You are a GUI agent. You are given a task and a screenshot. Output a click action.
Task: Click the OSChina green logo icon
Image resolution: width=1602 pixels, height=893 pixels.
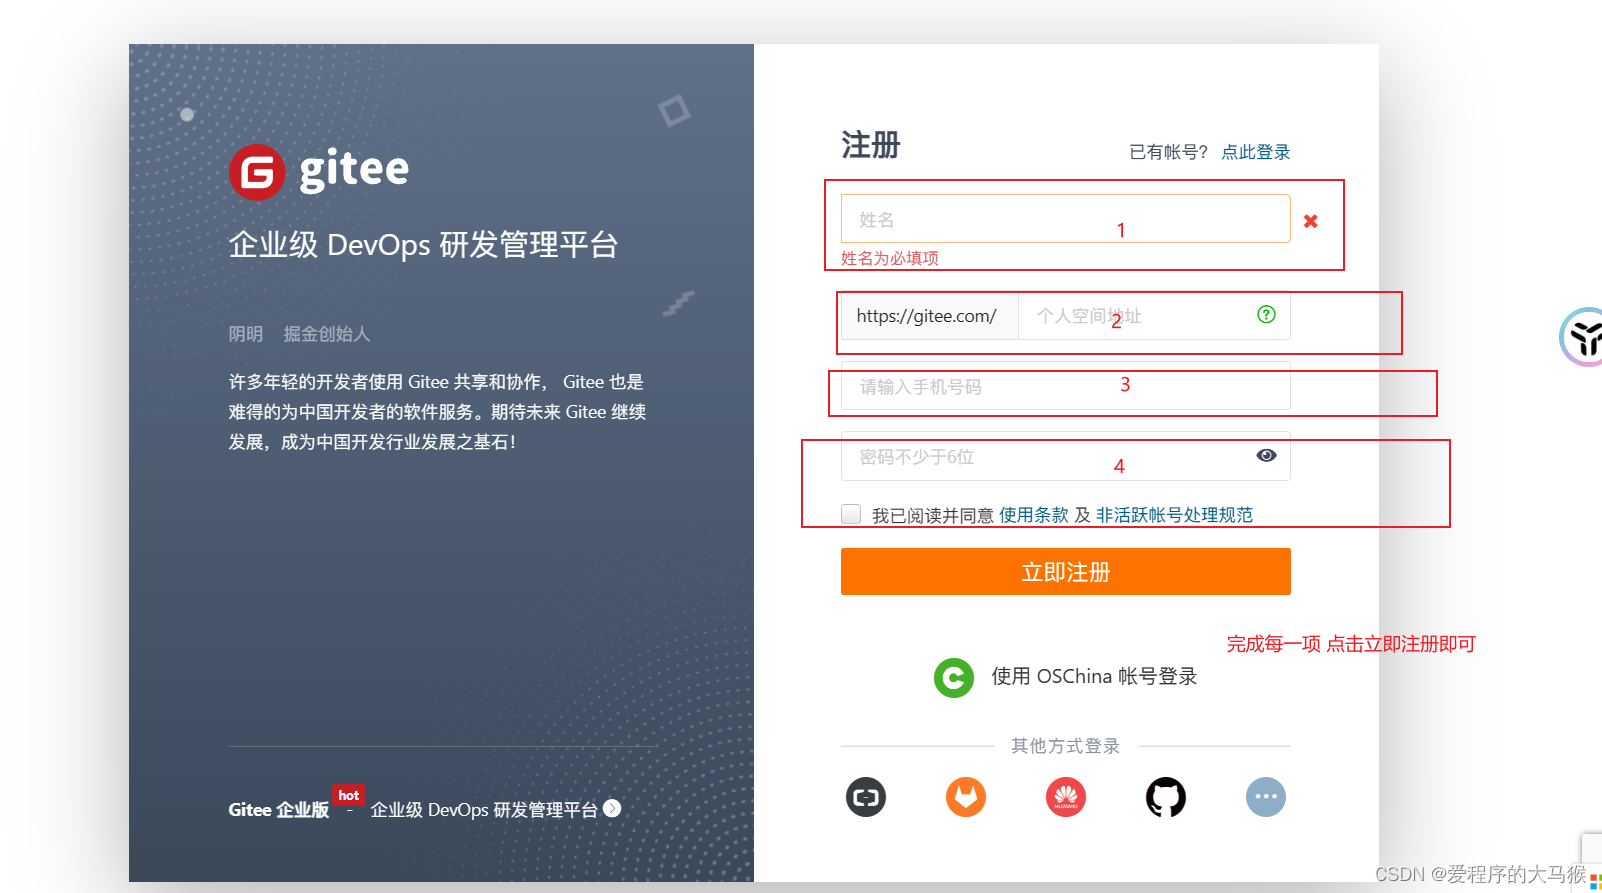click(x=954, y=678)
